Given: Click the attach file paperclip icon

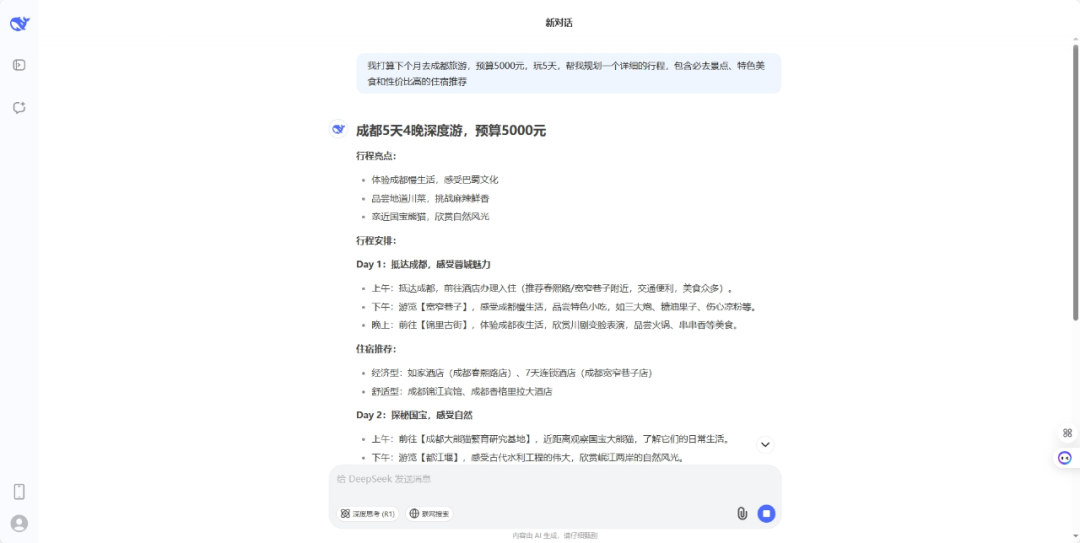Looking at the screenshot, I should pyautogui.click(x=742, y=513).
